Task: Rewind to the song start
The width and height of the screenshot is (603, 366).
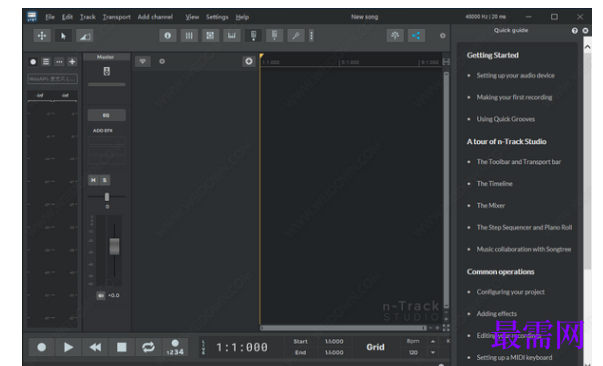Action: pyautogui.click(x=95, y=347)
